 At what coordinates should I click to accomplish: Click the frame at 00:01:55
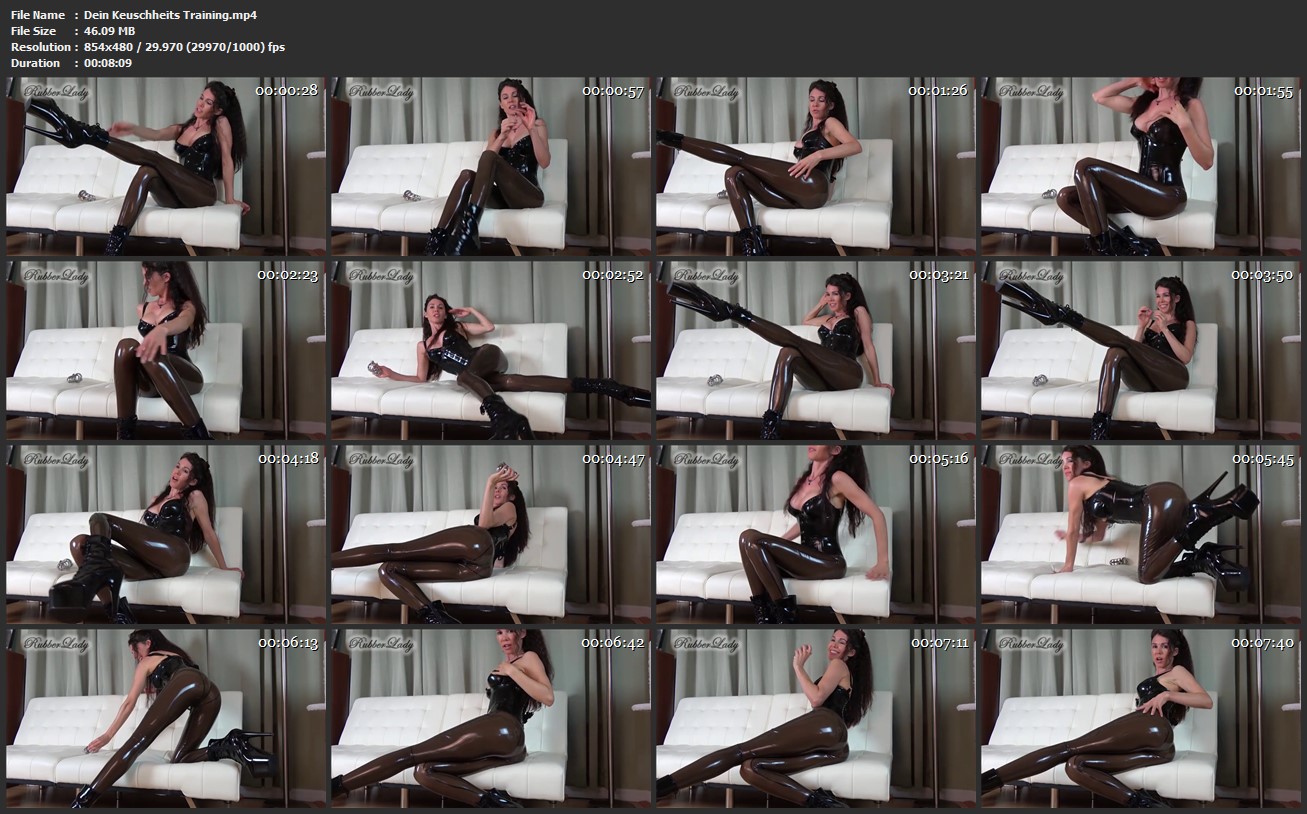click(1141, 166)
